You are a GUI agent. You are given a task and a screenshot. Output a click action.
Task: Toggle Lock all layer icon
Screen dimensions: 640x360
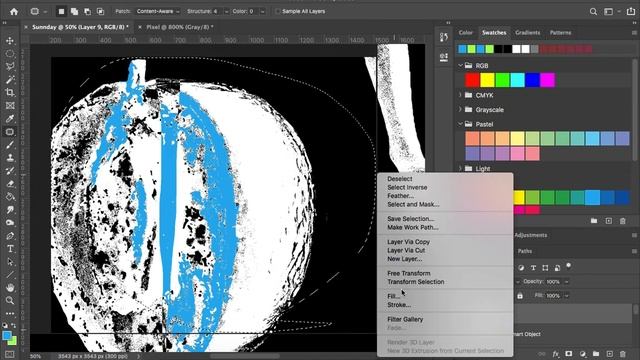[x=520, y=296]
